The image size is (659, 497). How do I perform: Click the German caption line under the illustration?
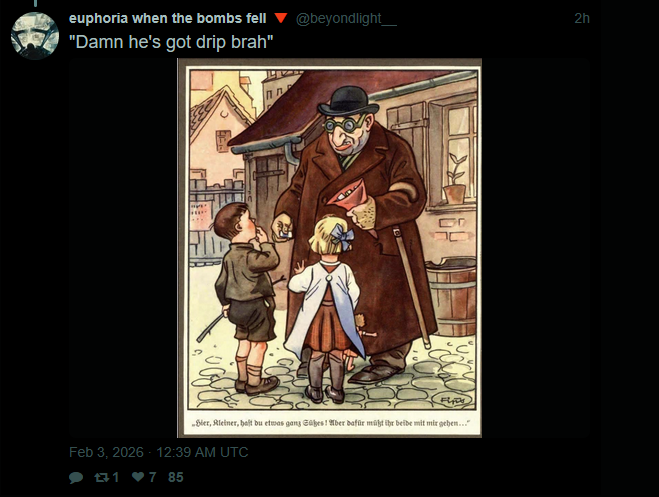(x=330, y=423)
